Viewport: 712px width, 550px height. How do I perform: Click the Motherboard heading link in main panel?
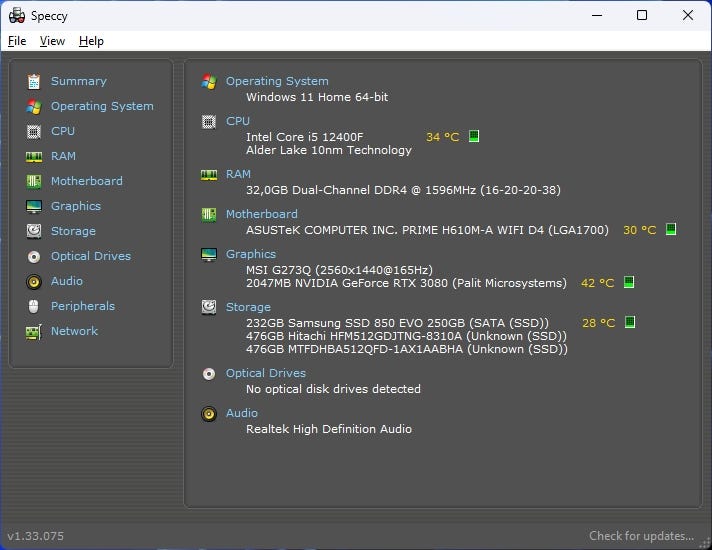(x=262, y=214)
